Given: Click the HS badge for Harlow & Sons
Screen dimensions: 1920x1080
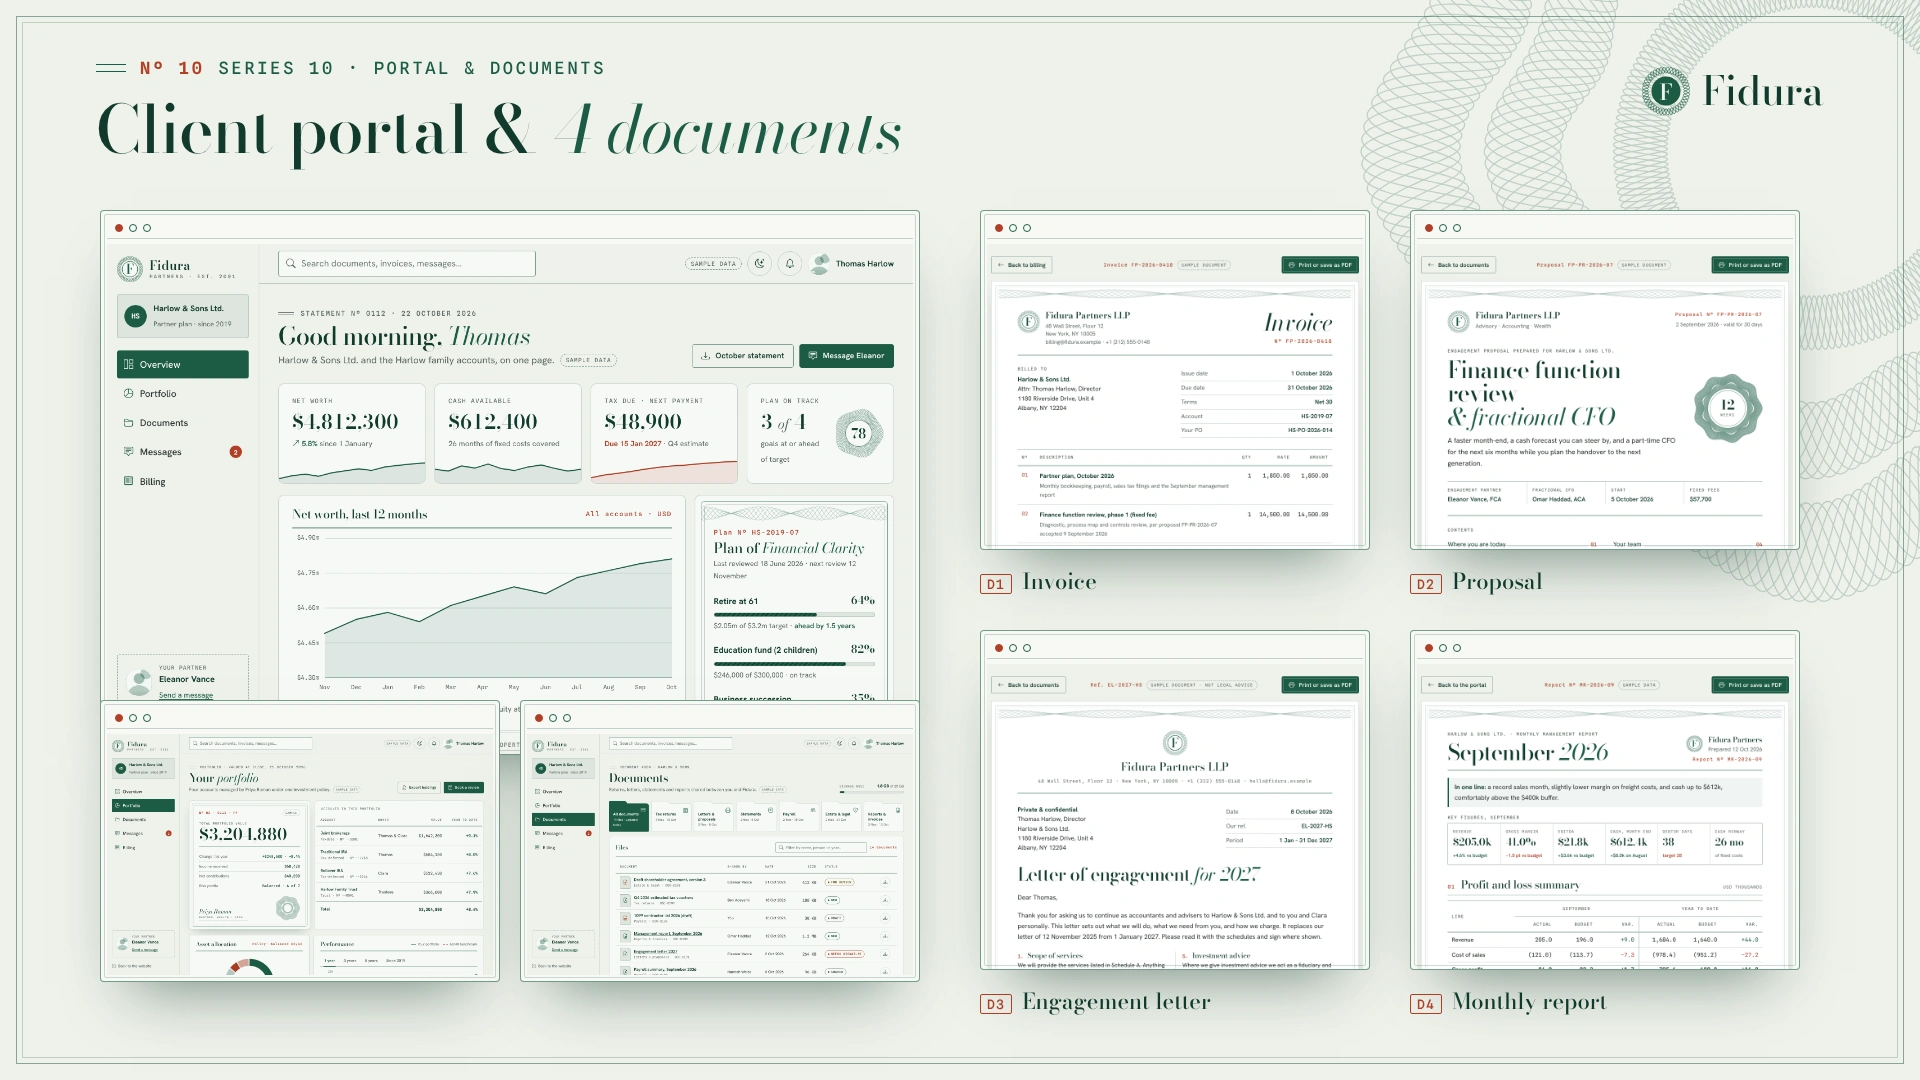Looking at the screenshot, I should coord(135,316).
